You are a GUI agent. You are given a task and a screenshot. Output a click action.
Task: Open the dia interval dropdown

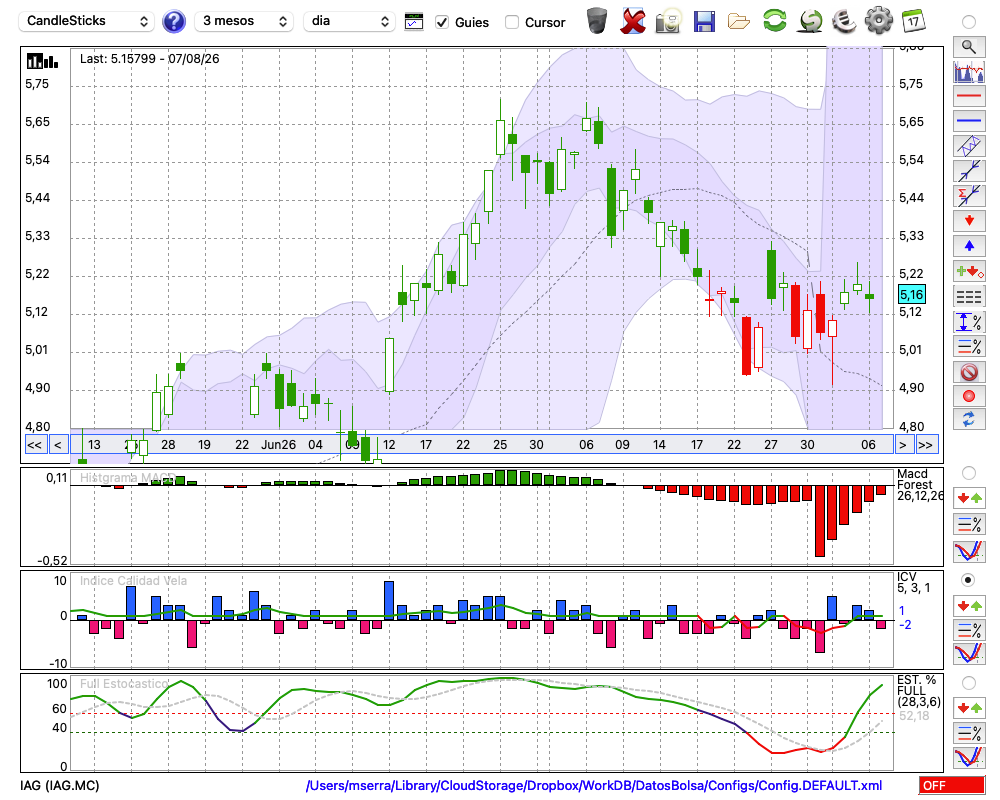349,21
